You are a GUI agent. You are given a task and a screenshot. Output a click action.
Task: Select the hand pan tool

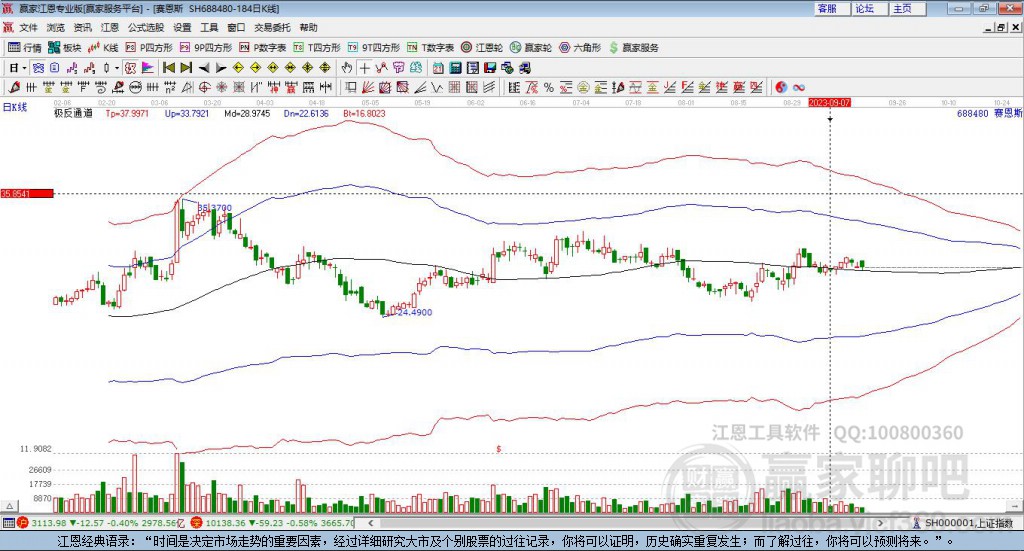[x=347, y=68]
